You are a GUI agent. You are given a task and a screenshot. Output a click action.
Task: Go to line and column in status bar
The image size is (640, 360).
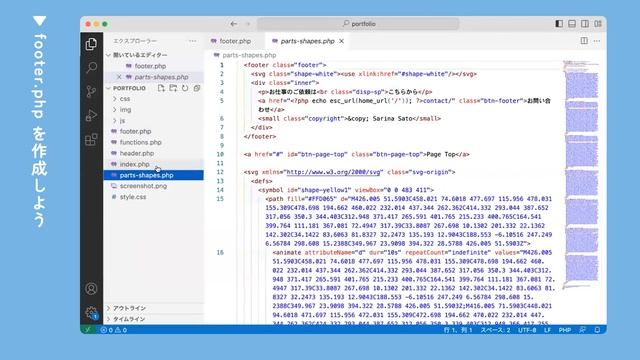[458, 330]
